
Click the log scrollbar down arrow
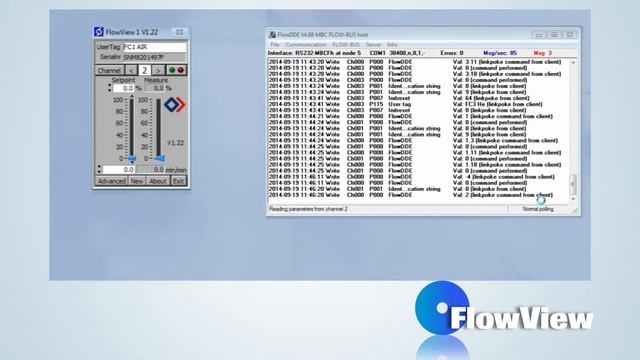coord(573,199)
